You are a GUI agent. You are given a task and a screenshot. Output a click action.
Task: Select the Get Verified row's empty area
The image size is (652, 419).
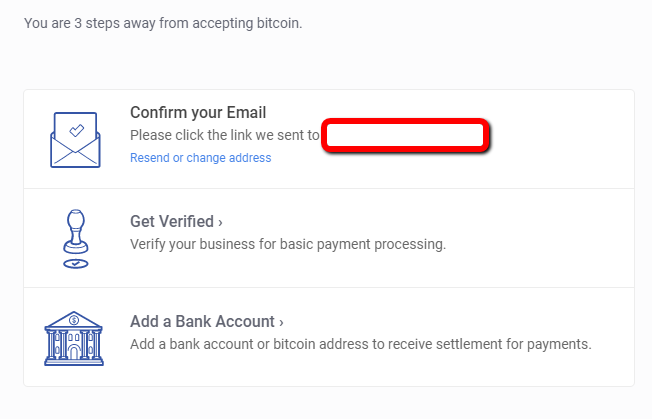pos(541,238)
